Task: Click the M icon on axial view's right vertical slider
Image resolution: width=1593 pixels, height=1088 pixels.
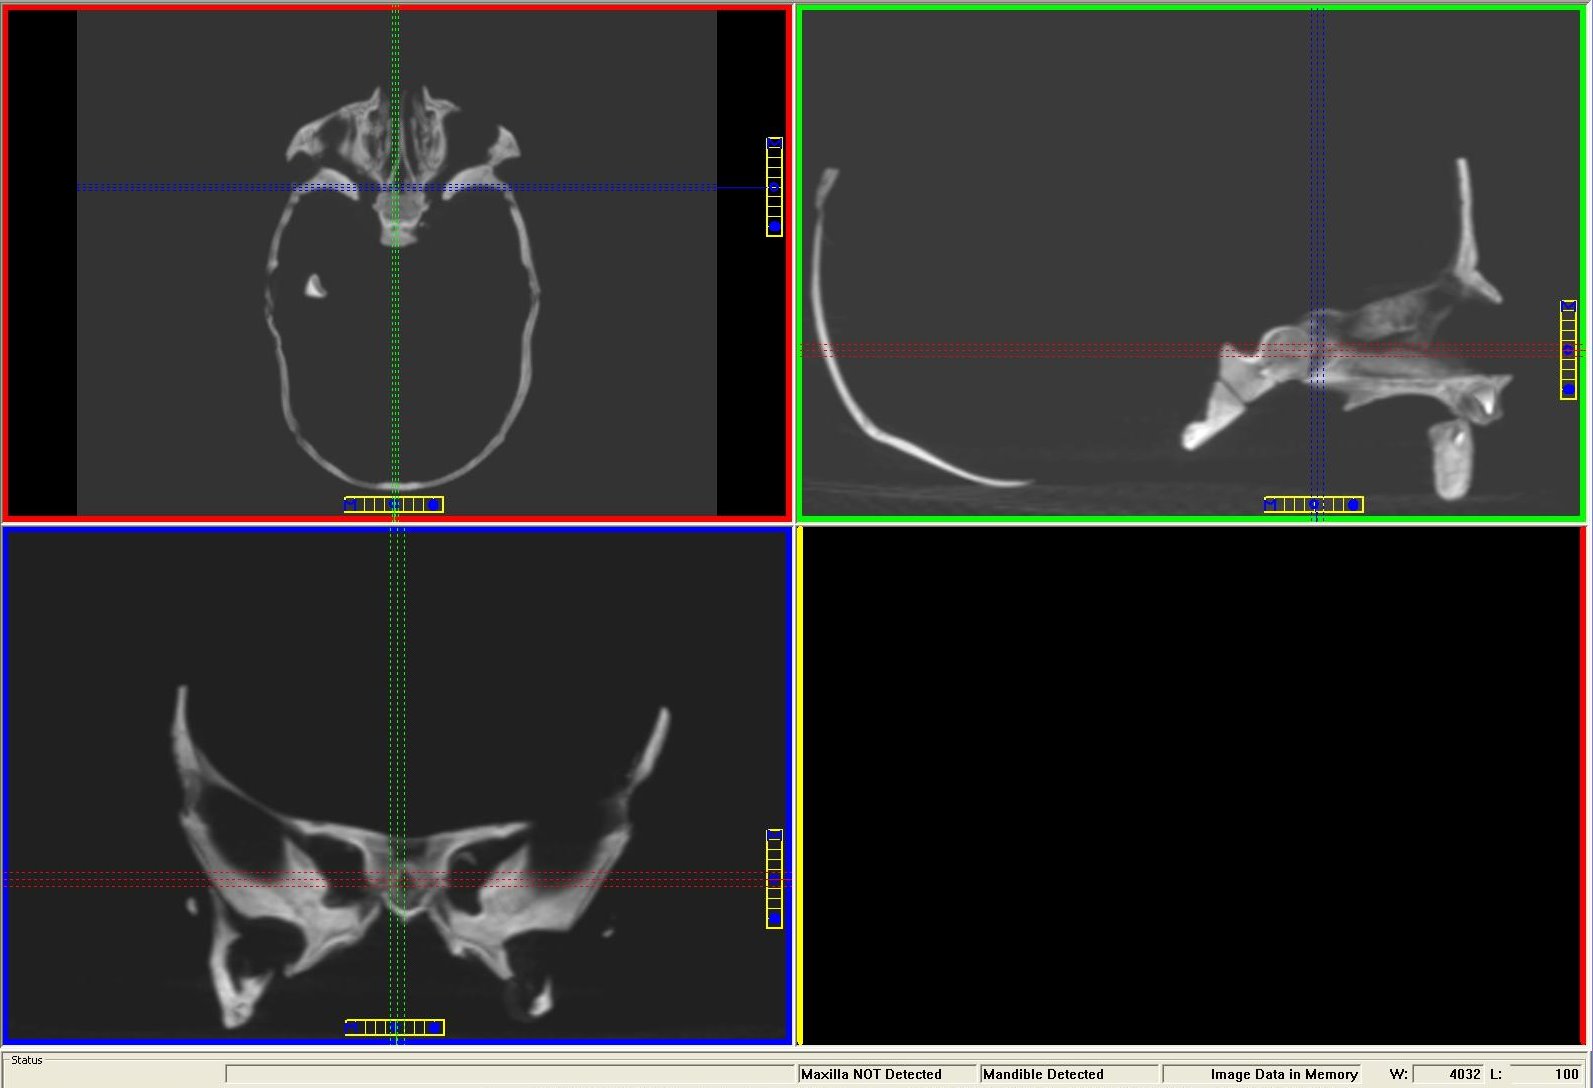Action: click(x=774, y=144)
